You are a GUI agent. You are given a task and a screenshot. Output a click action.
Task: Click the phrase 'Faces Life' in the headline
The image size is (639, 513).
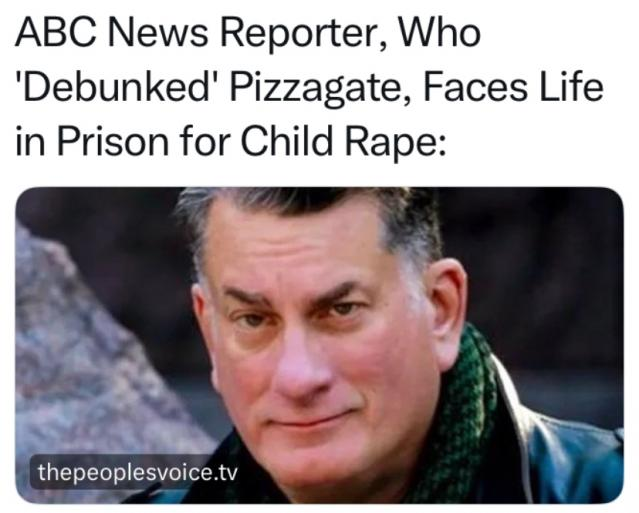click(x=513, y=87)
